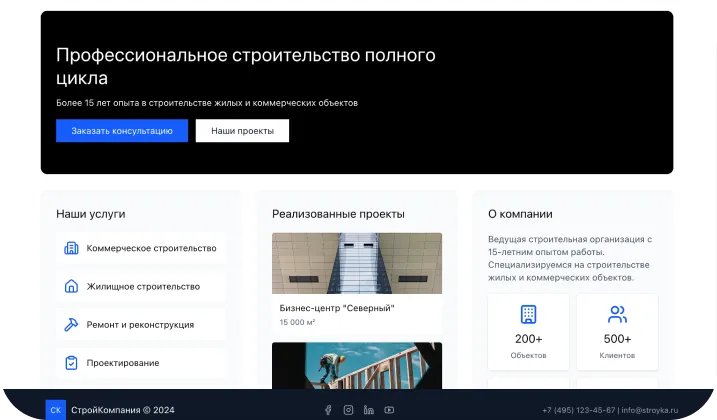Viewport: 717px width, 420px height.
Task: Open the YouTube icon in footer
Action: click(x=389, y=410)
